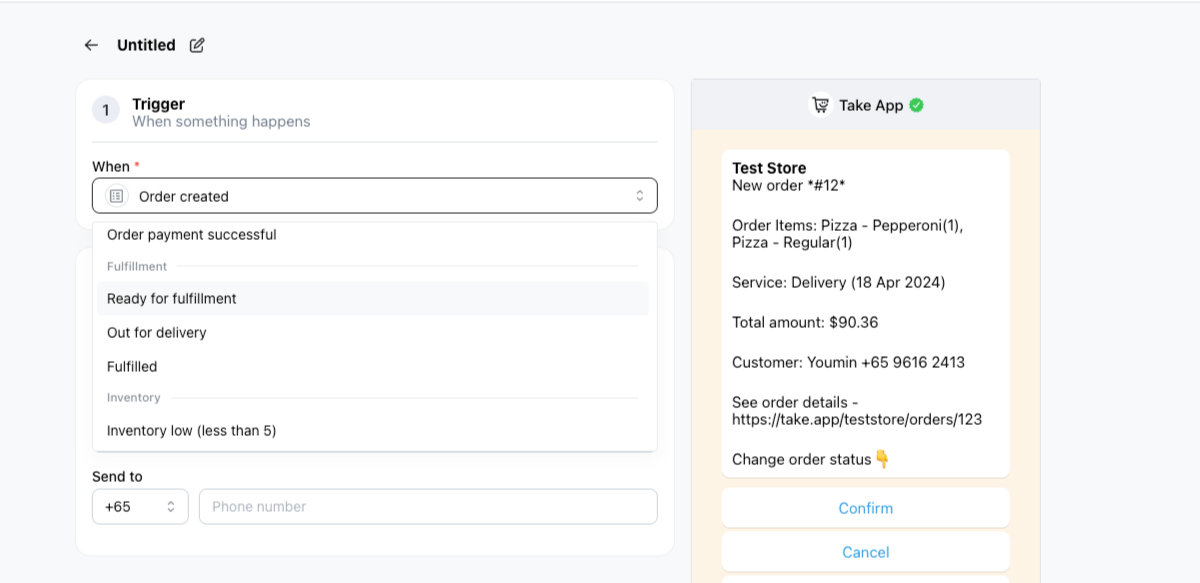
Task: Click the Fulfillment group label
Action: coord(137,267)
